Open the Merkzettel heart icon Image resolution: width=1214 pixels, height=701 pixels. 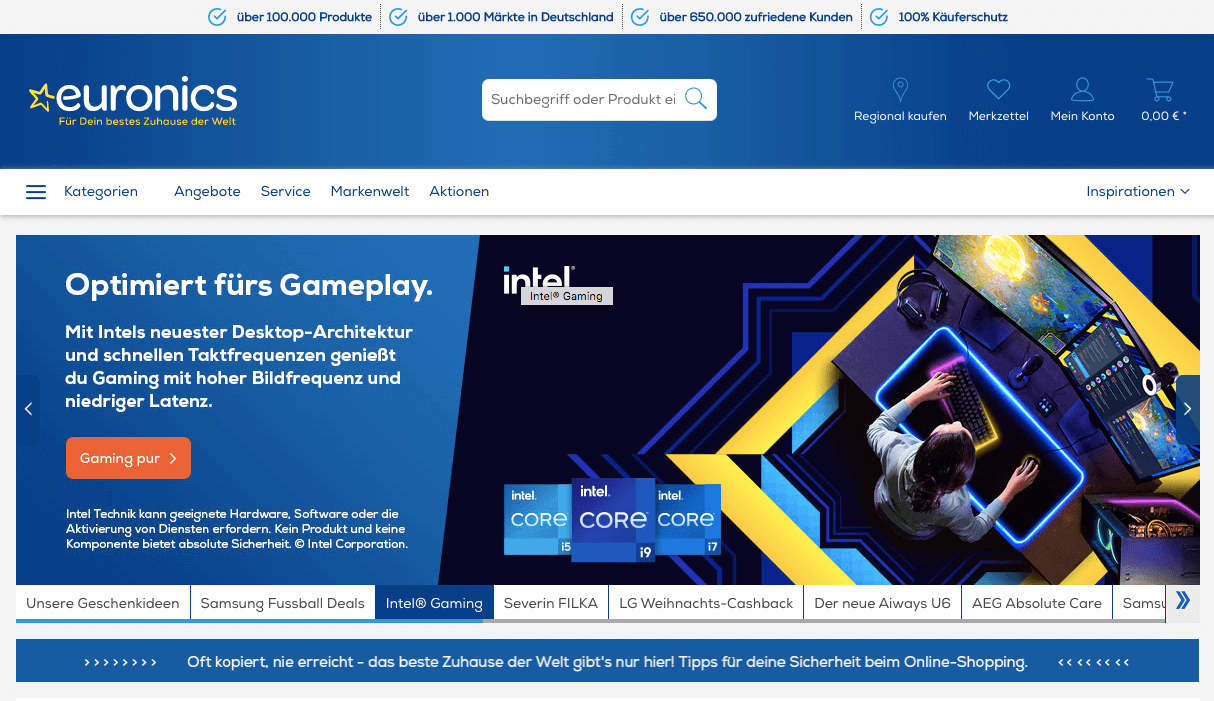(998, 90)
